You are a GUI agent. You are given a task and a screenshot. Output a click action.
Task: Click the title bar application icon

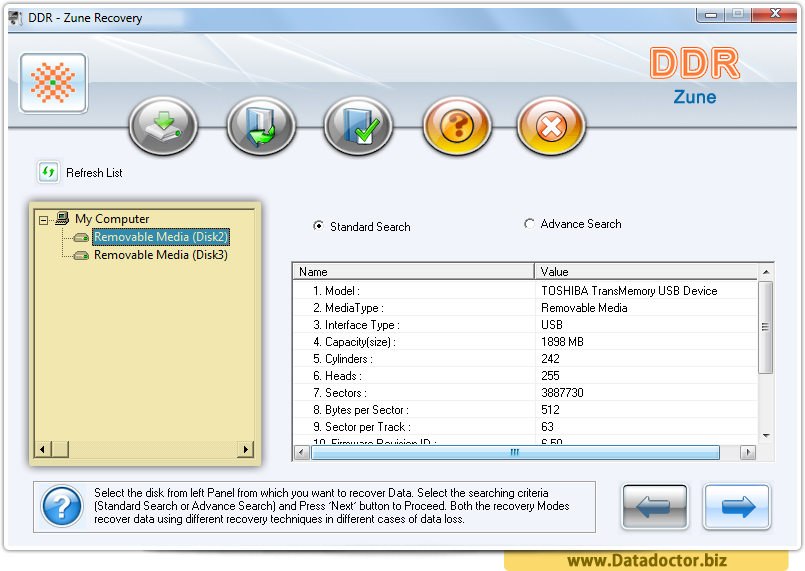16,18
